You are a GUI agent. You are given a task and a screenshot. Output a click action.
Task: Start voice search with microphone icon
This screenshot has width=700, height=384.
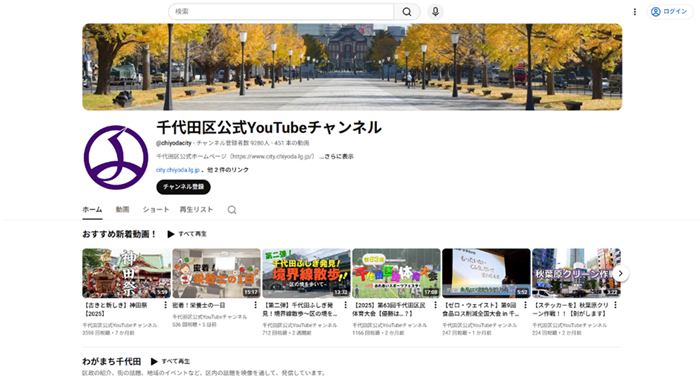tap(435, 12)
